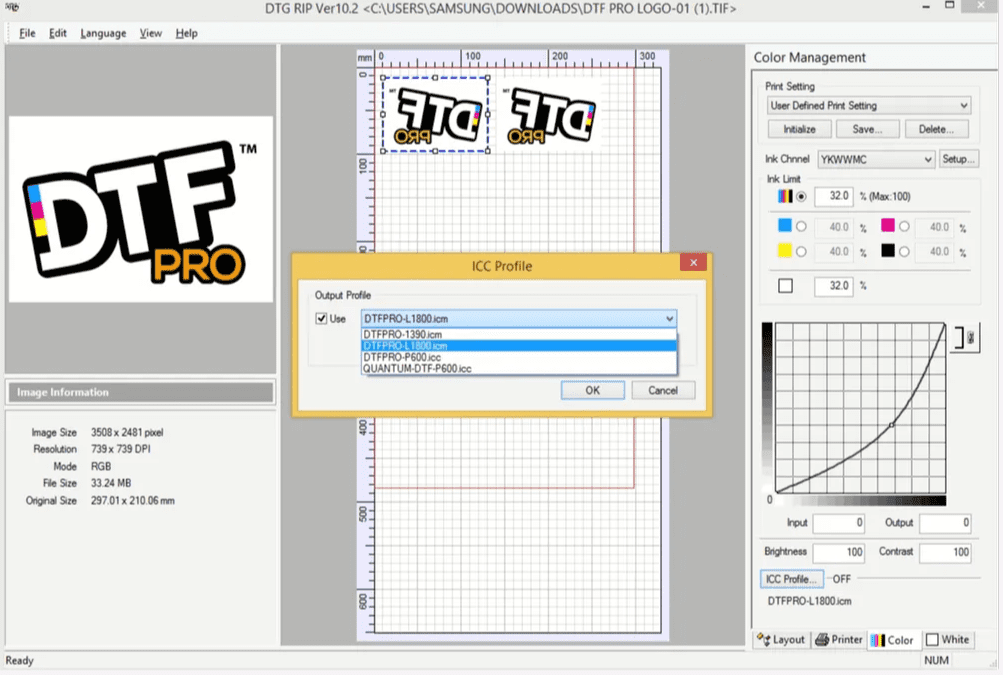Click the CMYK combined ink icon
The image size is (1003, 675).
(x=785, y=196)
